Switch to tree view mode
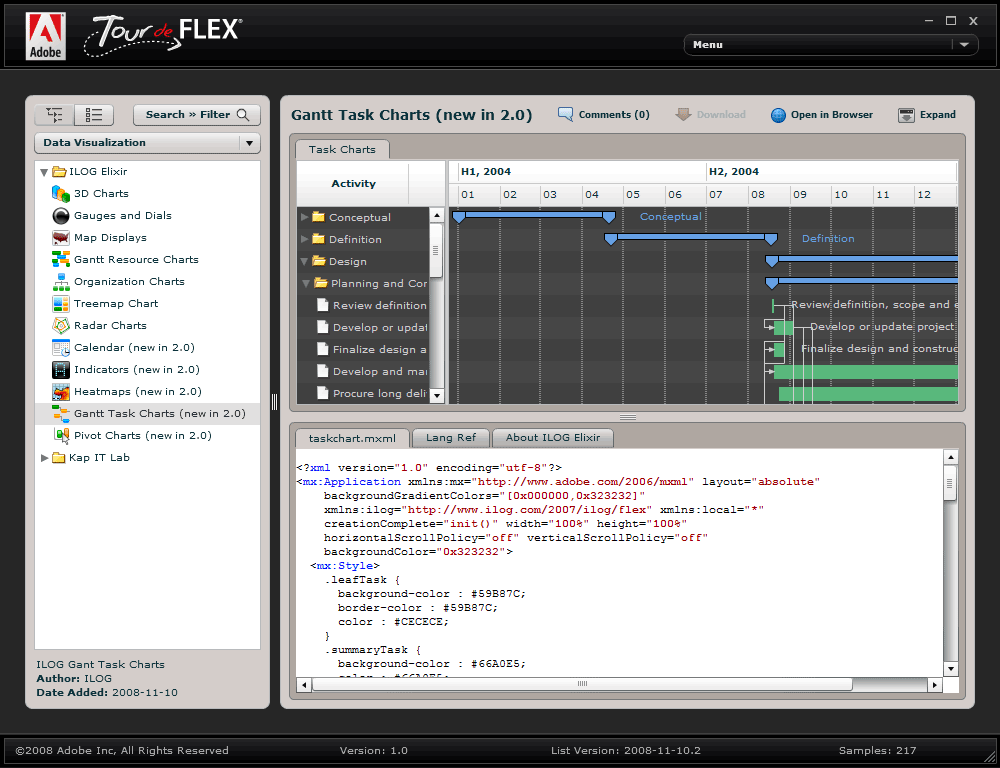Screen dimensions: 1000x768 (x=55, y=115)
